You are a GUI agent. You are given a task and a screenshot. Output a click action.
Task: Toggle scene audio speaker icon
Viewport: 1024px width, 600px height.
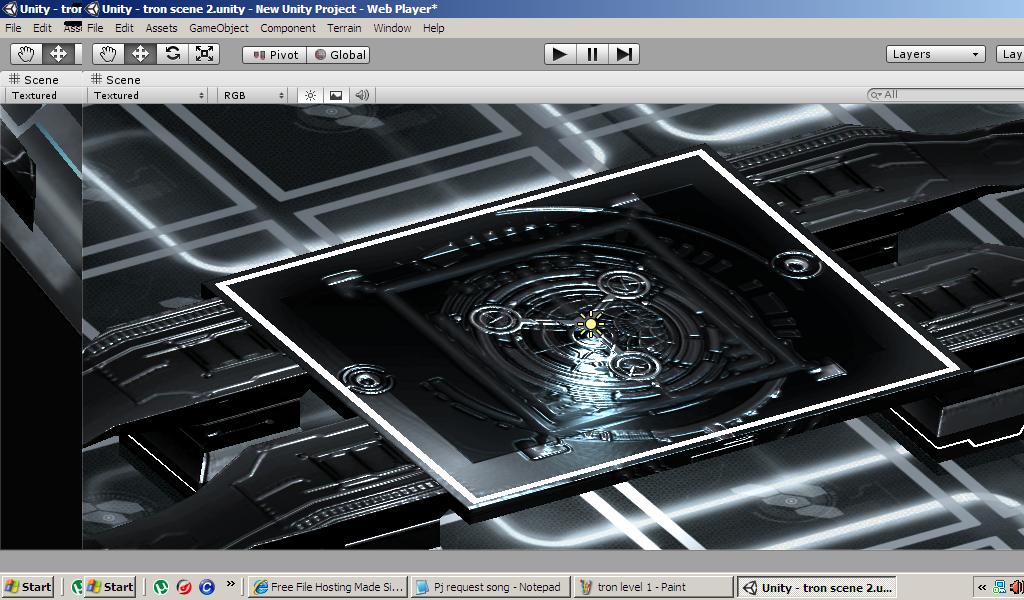[362, 95]
